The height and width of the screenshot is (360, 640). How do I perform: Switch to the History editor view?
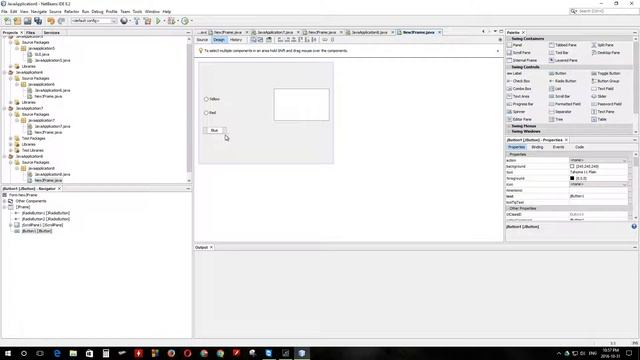(x=236, y=40)
